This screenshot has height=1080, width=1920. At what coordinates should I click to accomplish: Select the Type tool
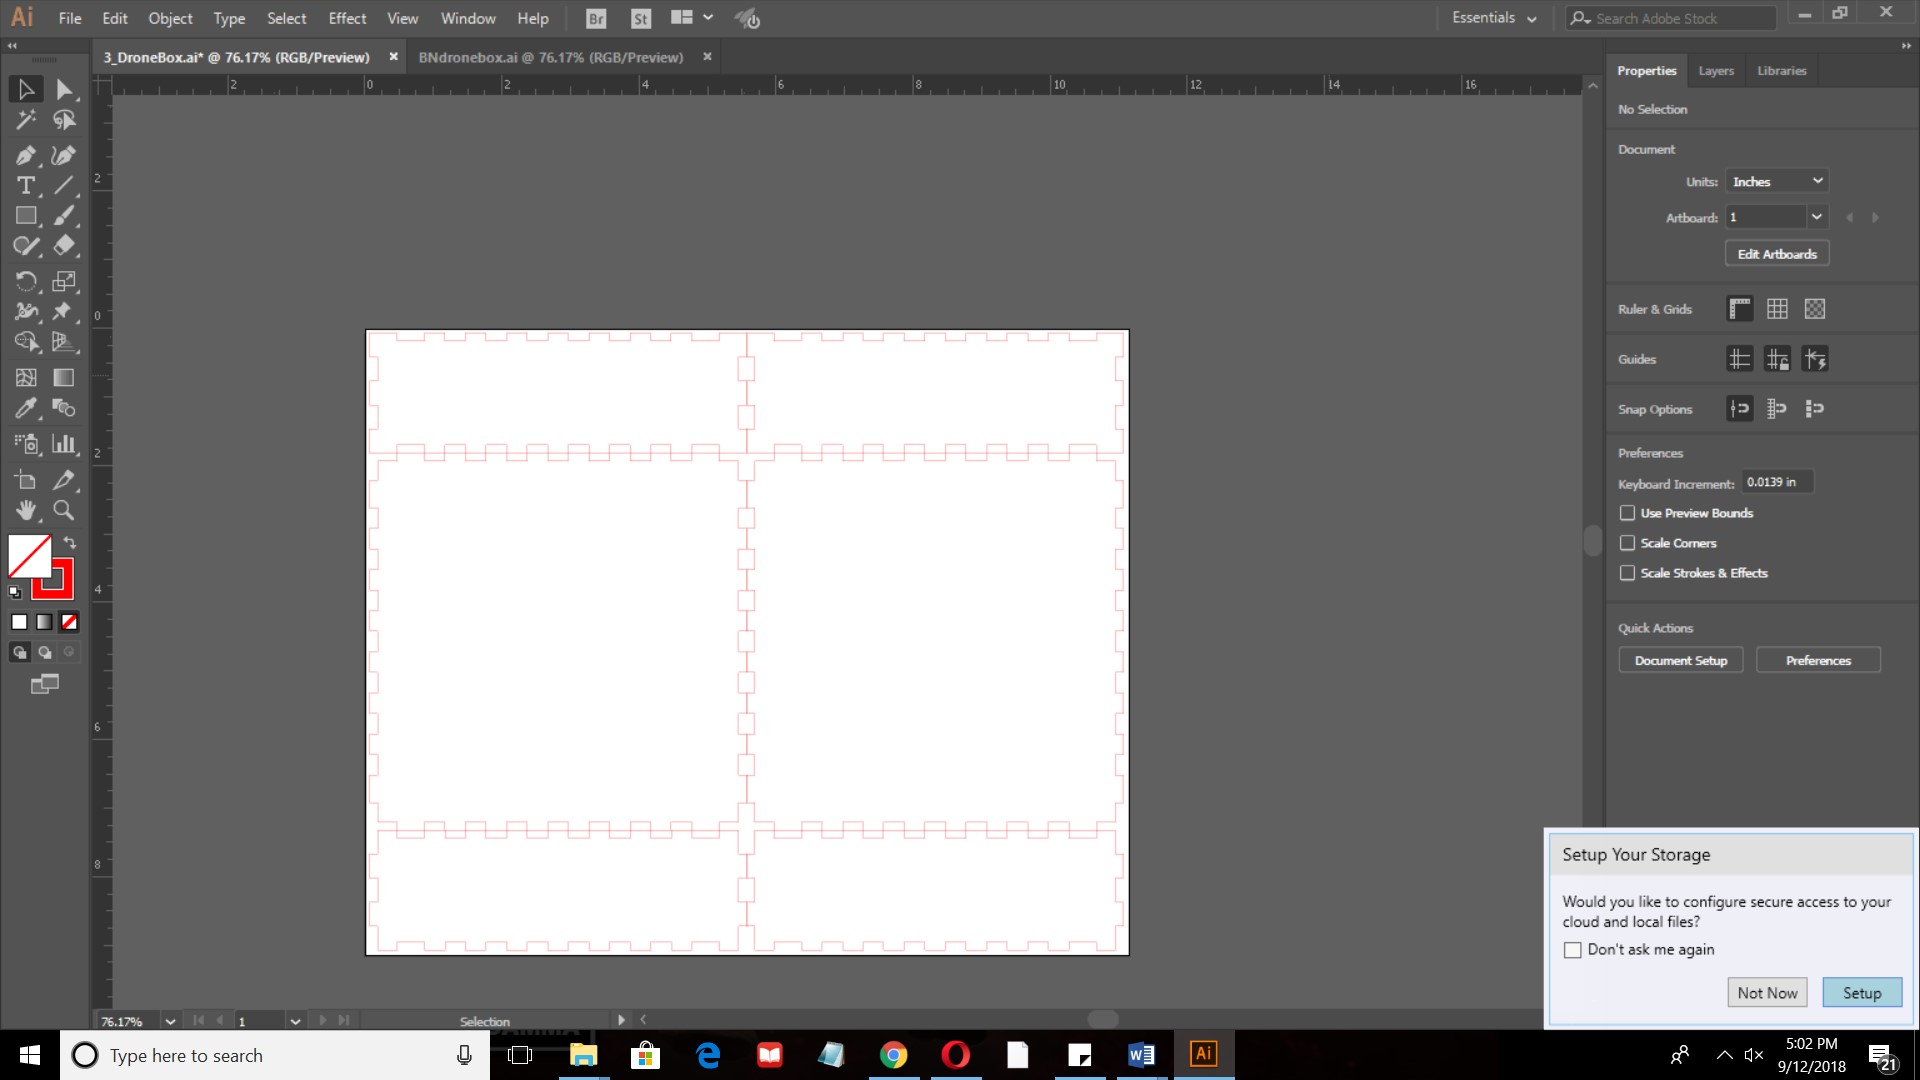pos(25,186)
